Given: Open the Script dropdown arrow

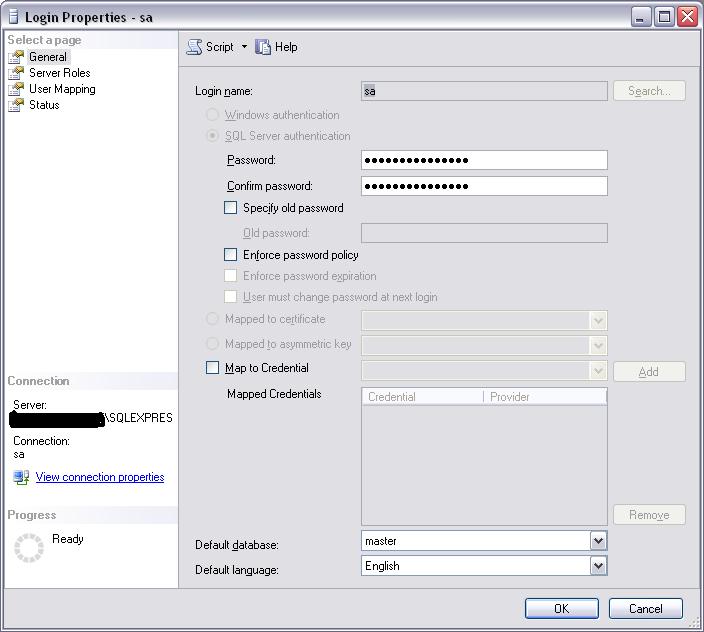Looking at the screenshot, I should (x=244, y=46).
